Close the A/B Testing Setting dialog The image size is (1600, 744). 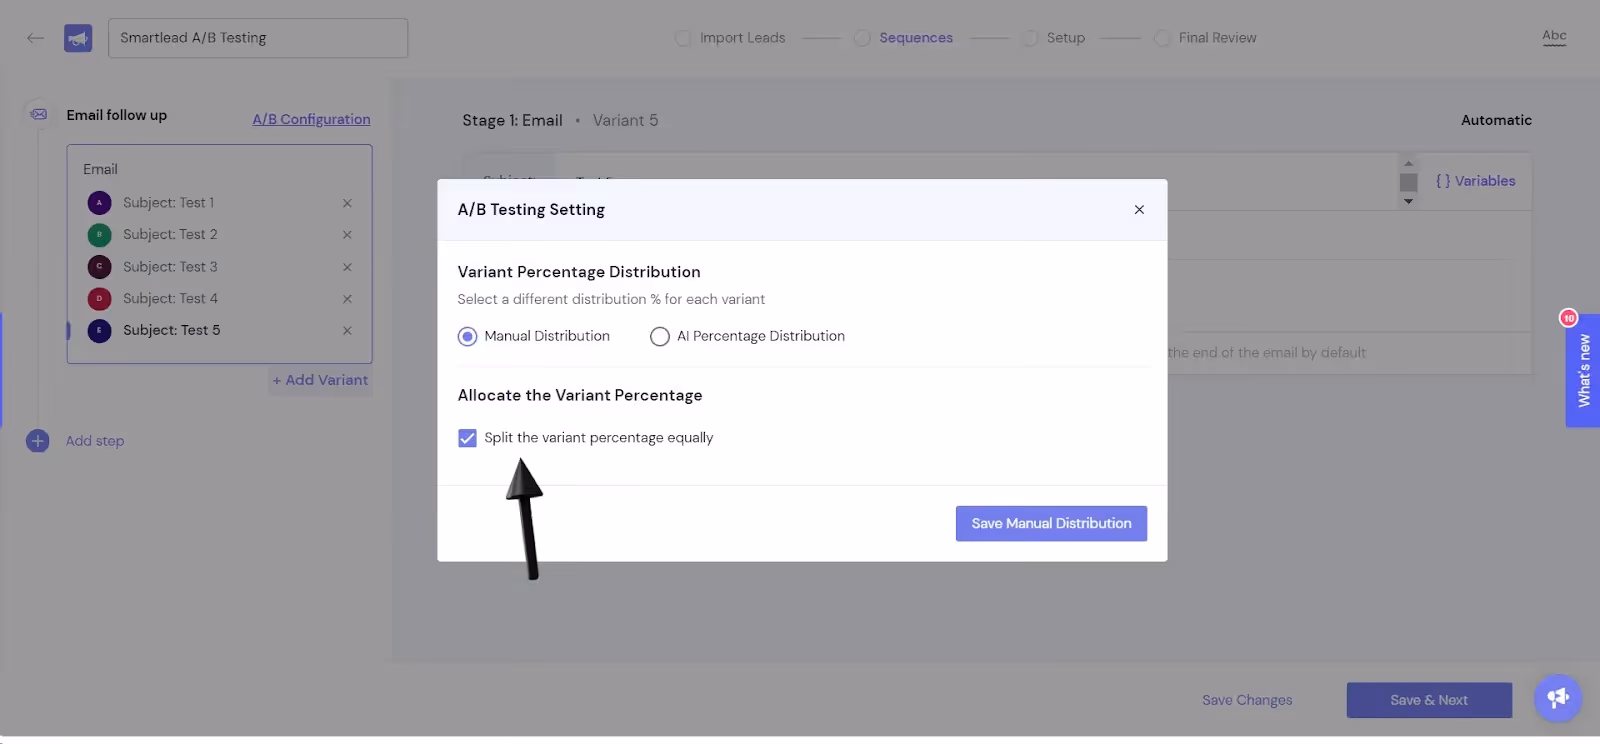tap(1139, 210)
